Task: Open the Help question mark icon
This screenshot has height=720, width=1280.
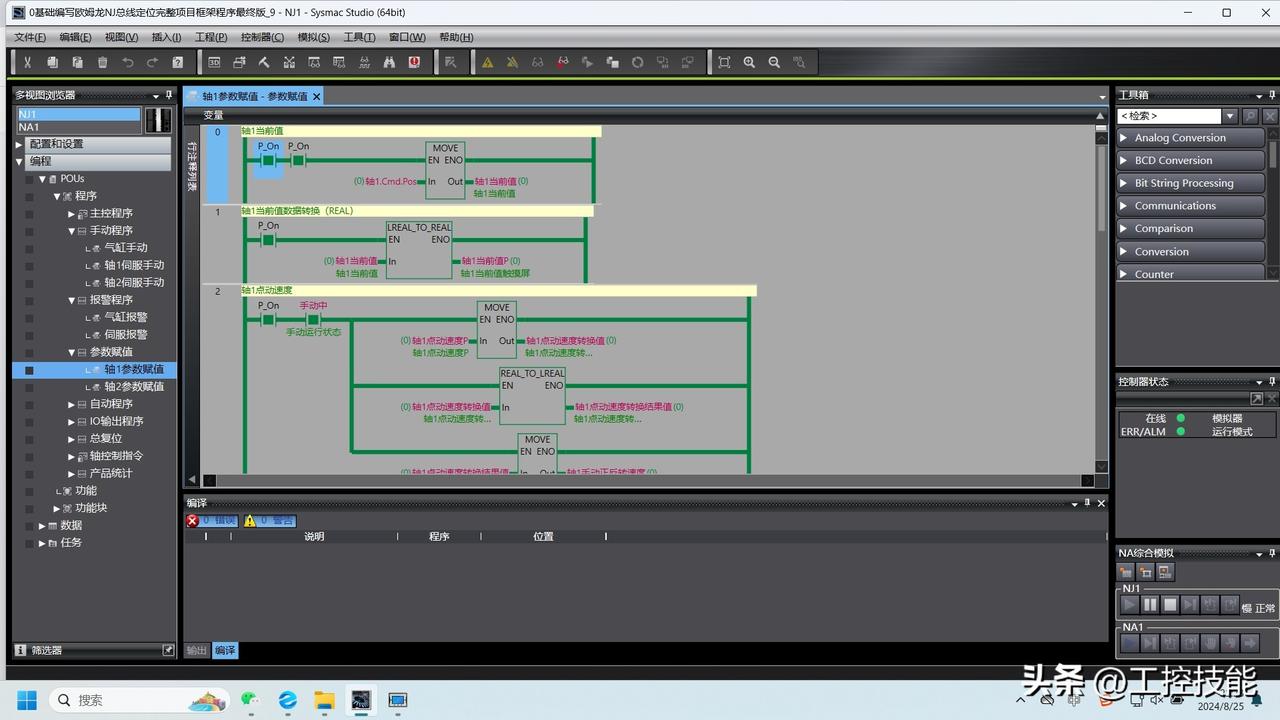Action: pos(178,62)
